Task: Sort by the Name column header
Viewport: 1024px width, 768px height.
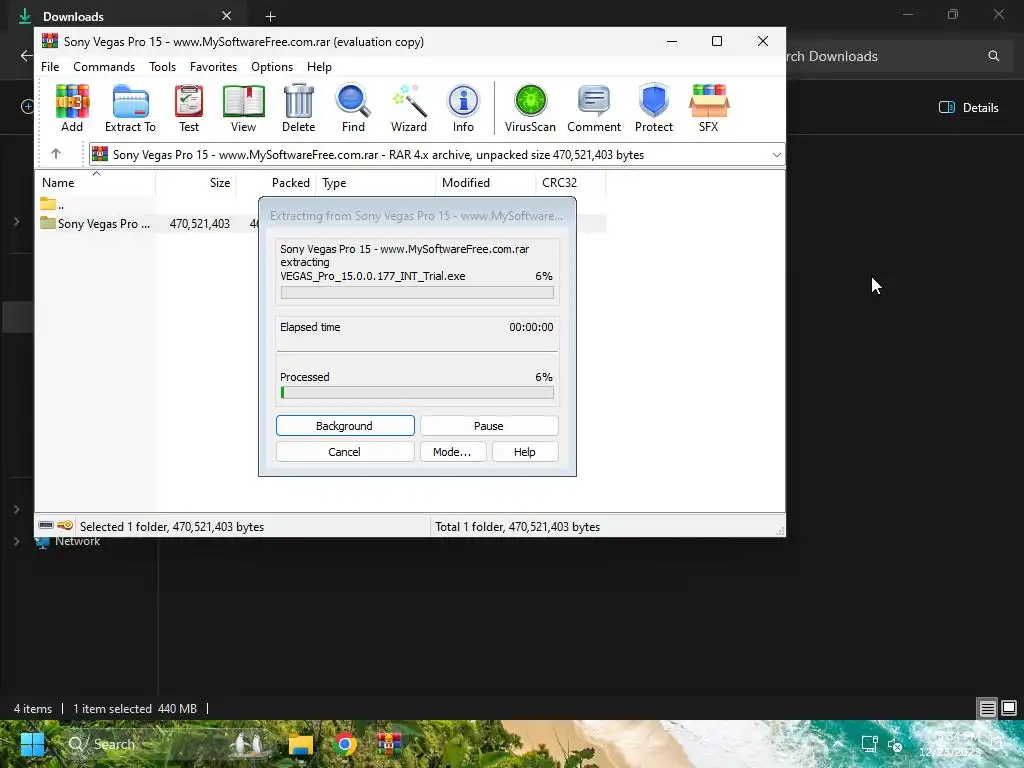Action: point(96,183)
